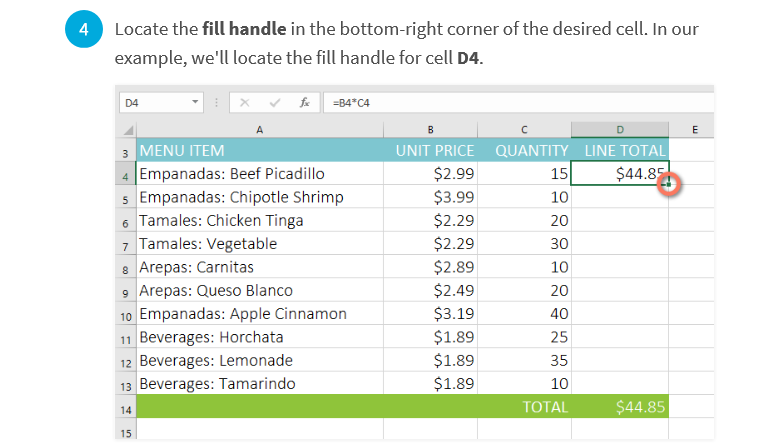Select the quantity 35 for Lemonade
761x444 pixels.
[x=524, y=360]
